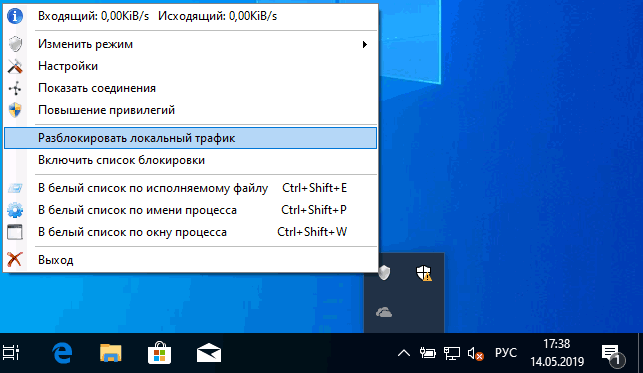Click the Ctrl+Shift+E shortcut label
Viewport: 643px width, 373px height.
(315, 188)
